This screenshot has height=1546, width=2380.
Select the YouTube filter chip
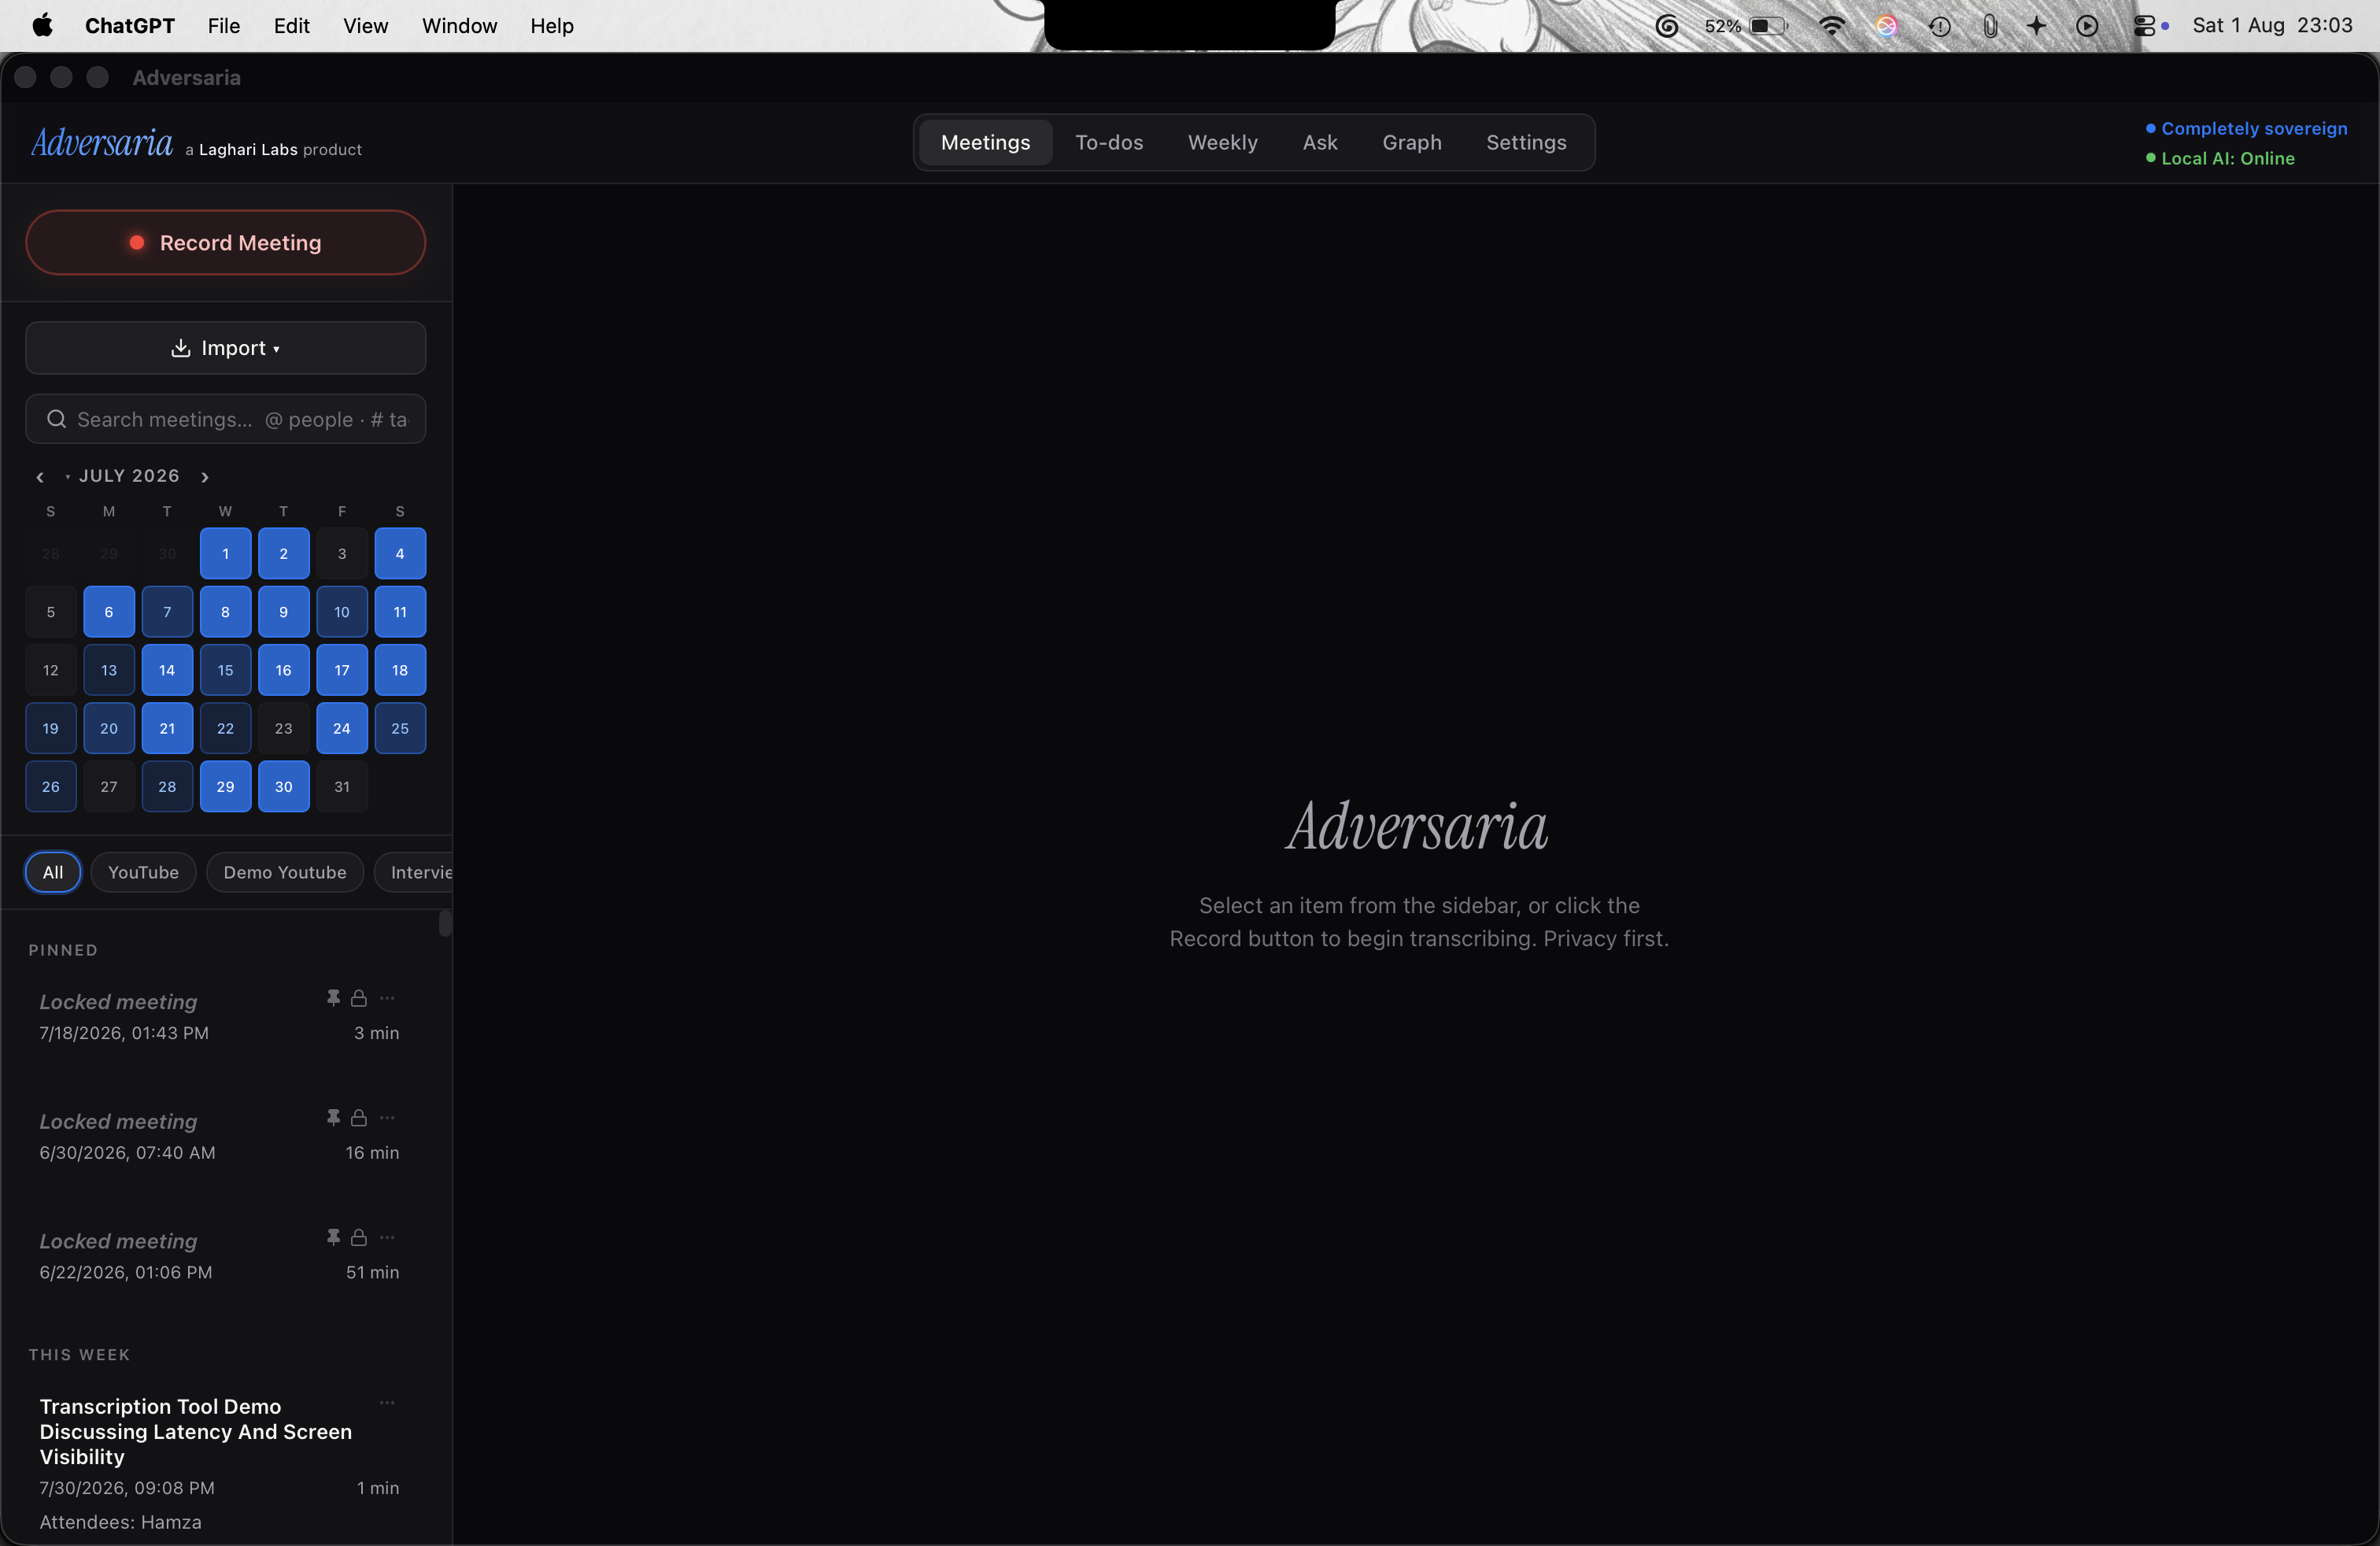[x=143, y=872]
